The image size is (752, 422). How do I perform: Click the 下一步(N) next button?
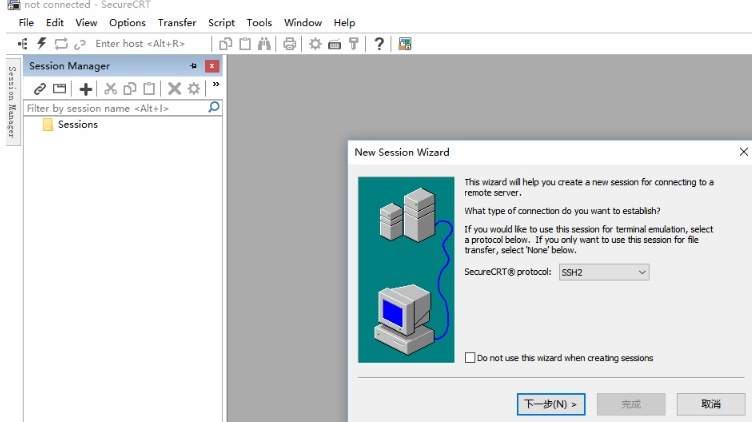pos(551,404)
